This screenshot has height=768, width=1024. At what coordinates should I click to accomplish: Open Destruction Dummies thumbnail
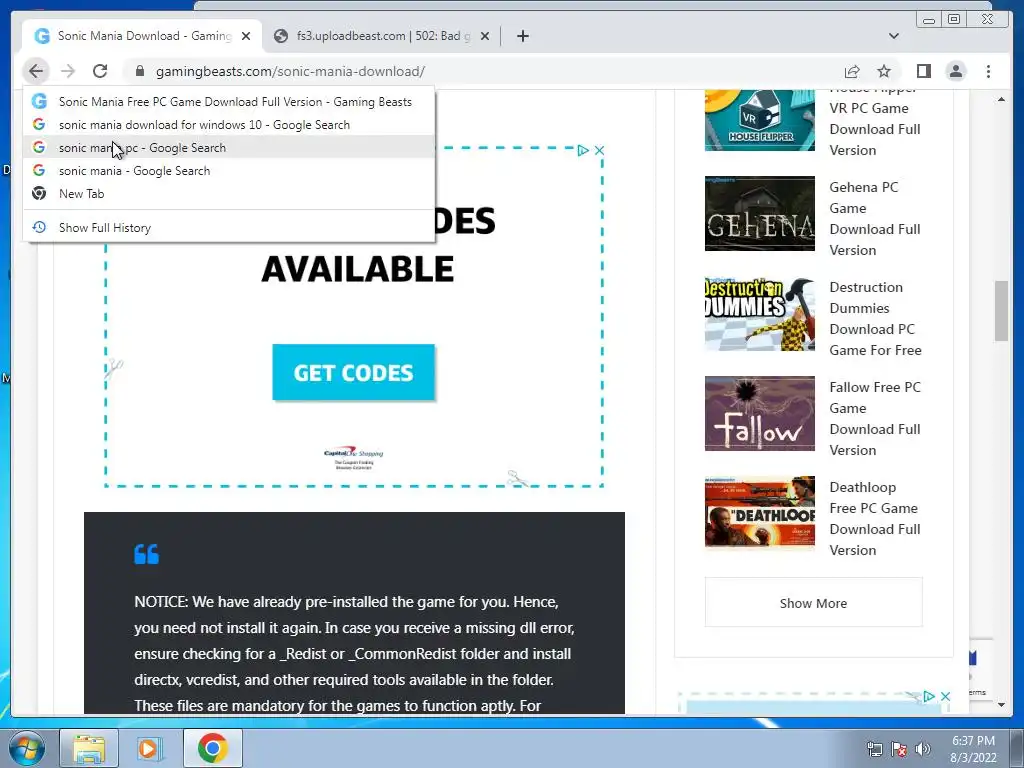760,313
